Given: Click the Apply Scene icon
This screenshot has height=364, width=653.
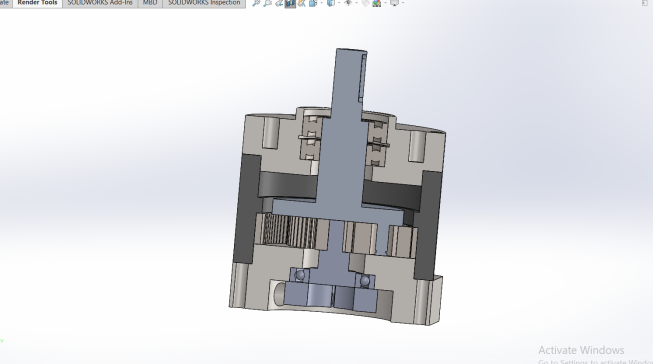Looking at the screenshot, I should [x=377, y=3].
